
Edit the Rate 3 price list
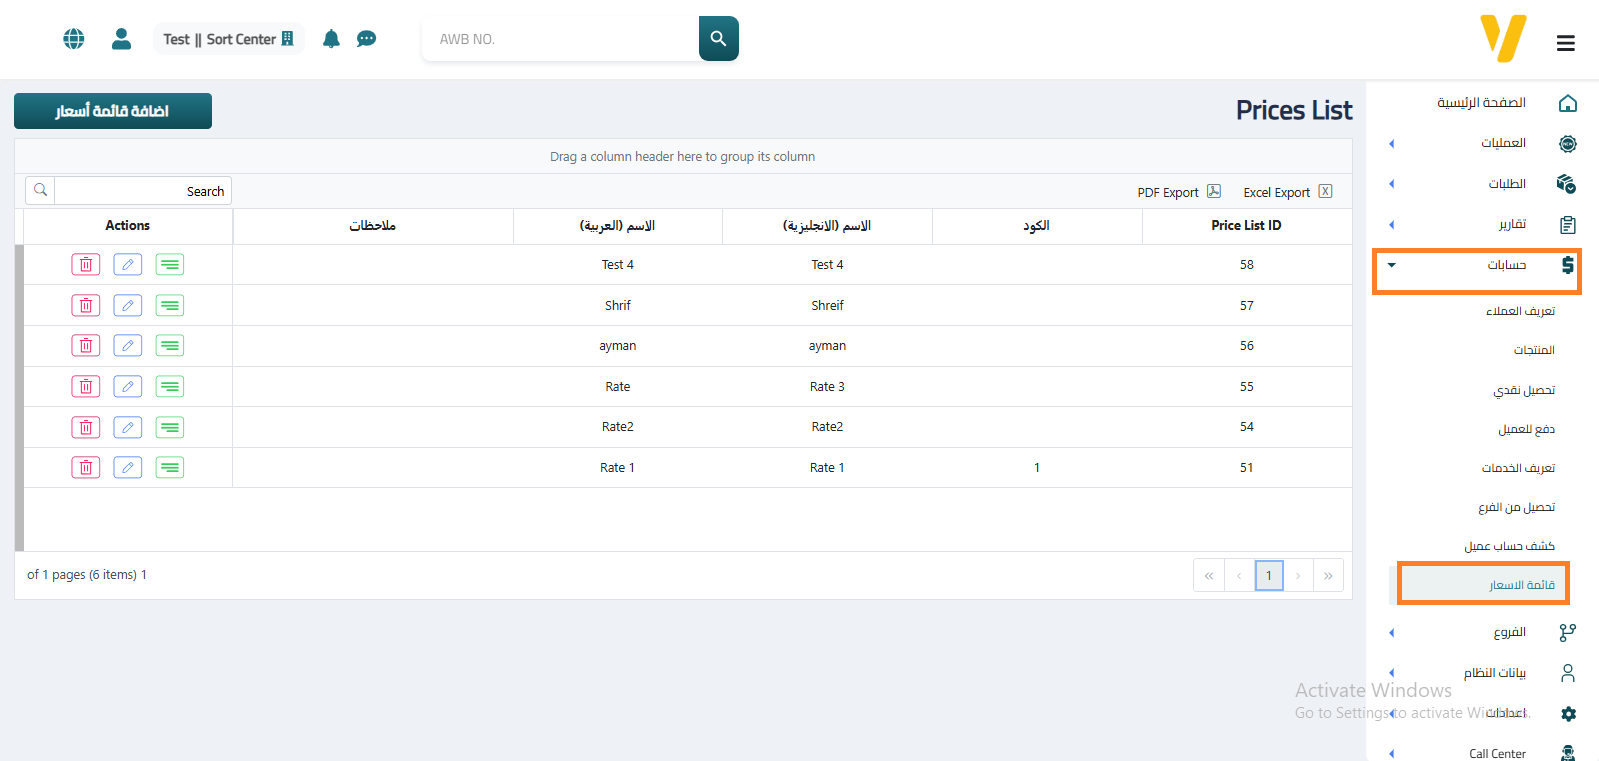128,387
